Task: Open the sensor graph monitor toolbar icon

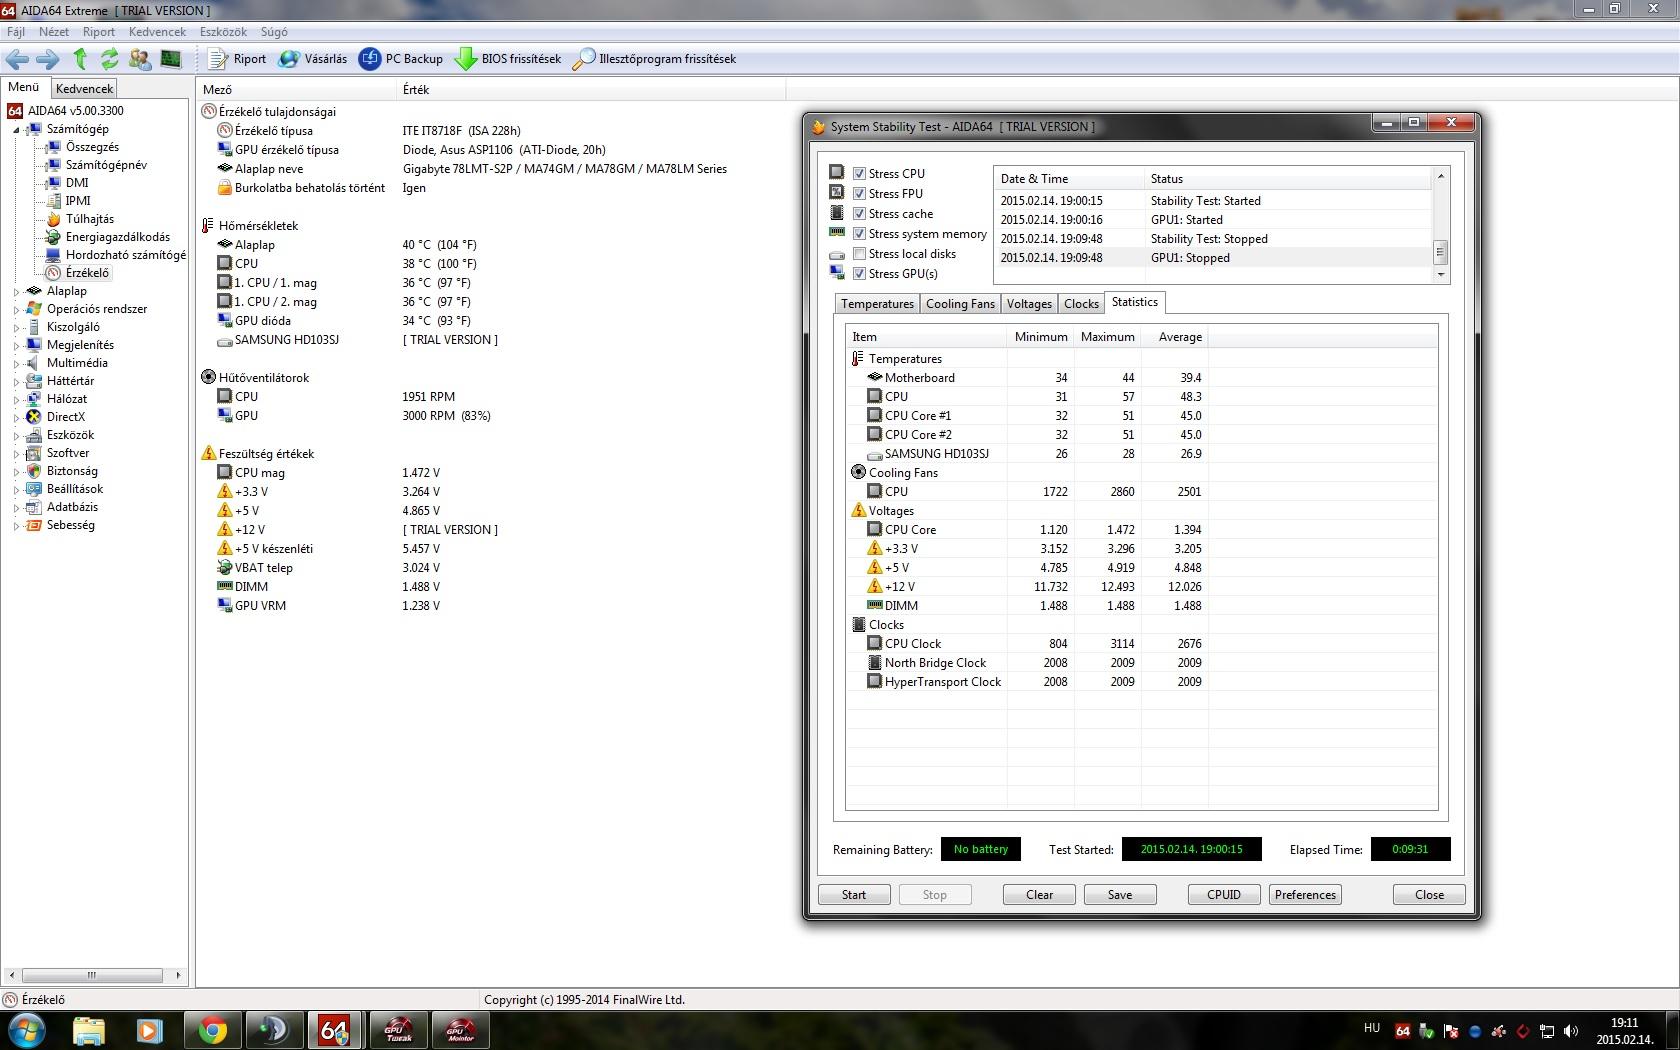Action: (x=171, y=59)
